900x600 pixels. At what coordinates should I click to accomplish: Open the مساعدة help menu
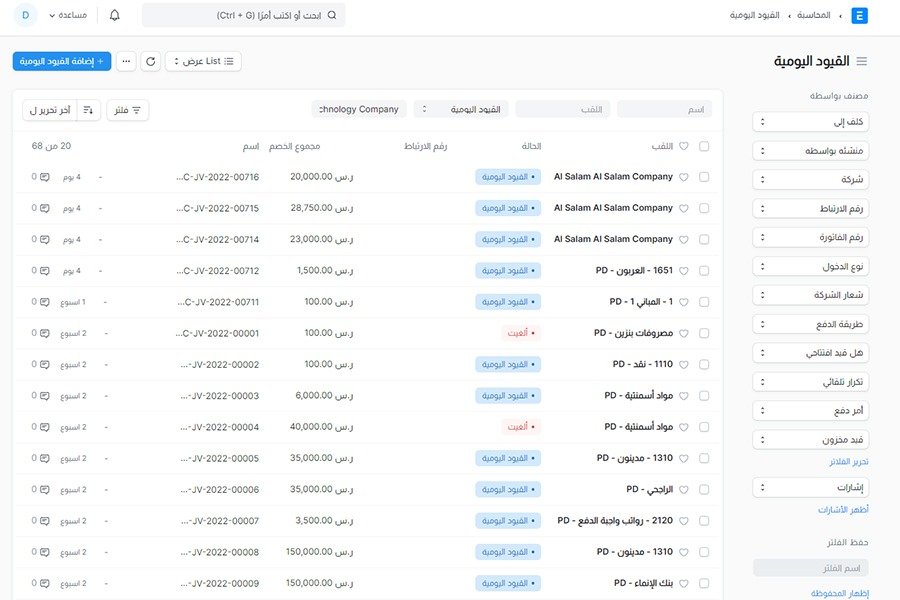click(66, 15)
